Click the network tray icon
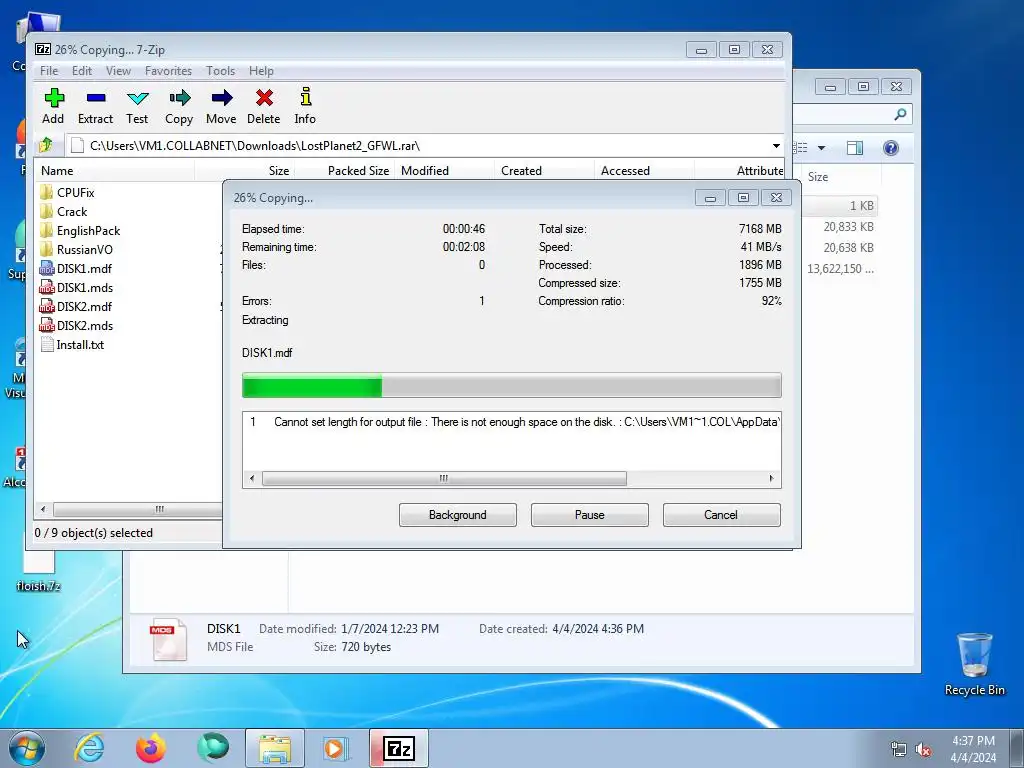Viewport: 1024px width, 768px height. click(899, 749)
